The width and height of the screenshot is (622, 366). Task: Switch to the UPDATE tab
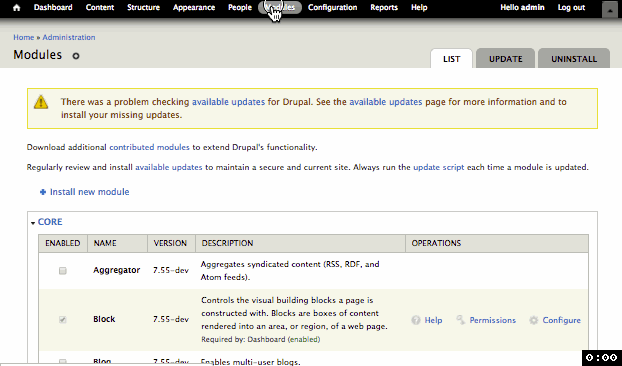coord(505,59)
